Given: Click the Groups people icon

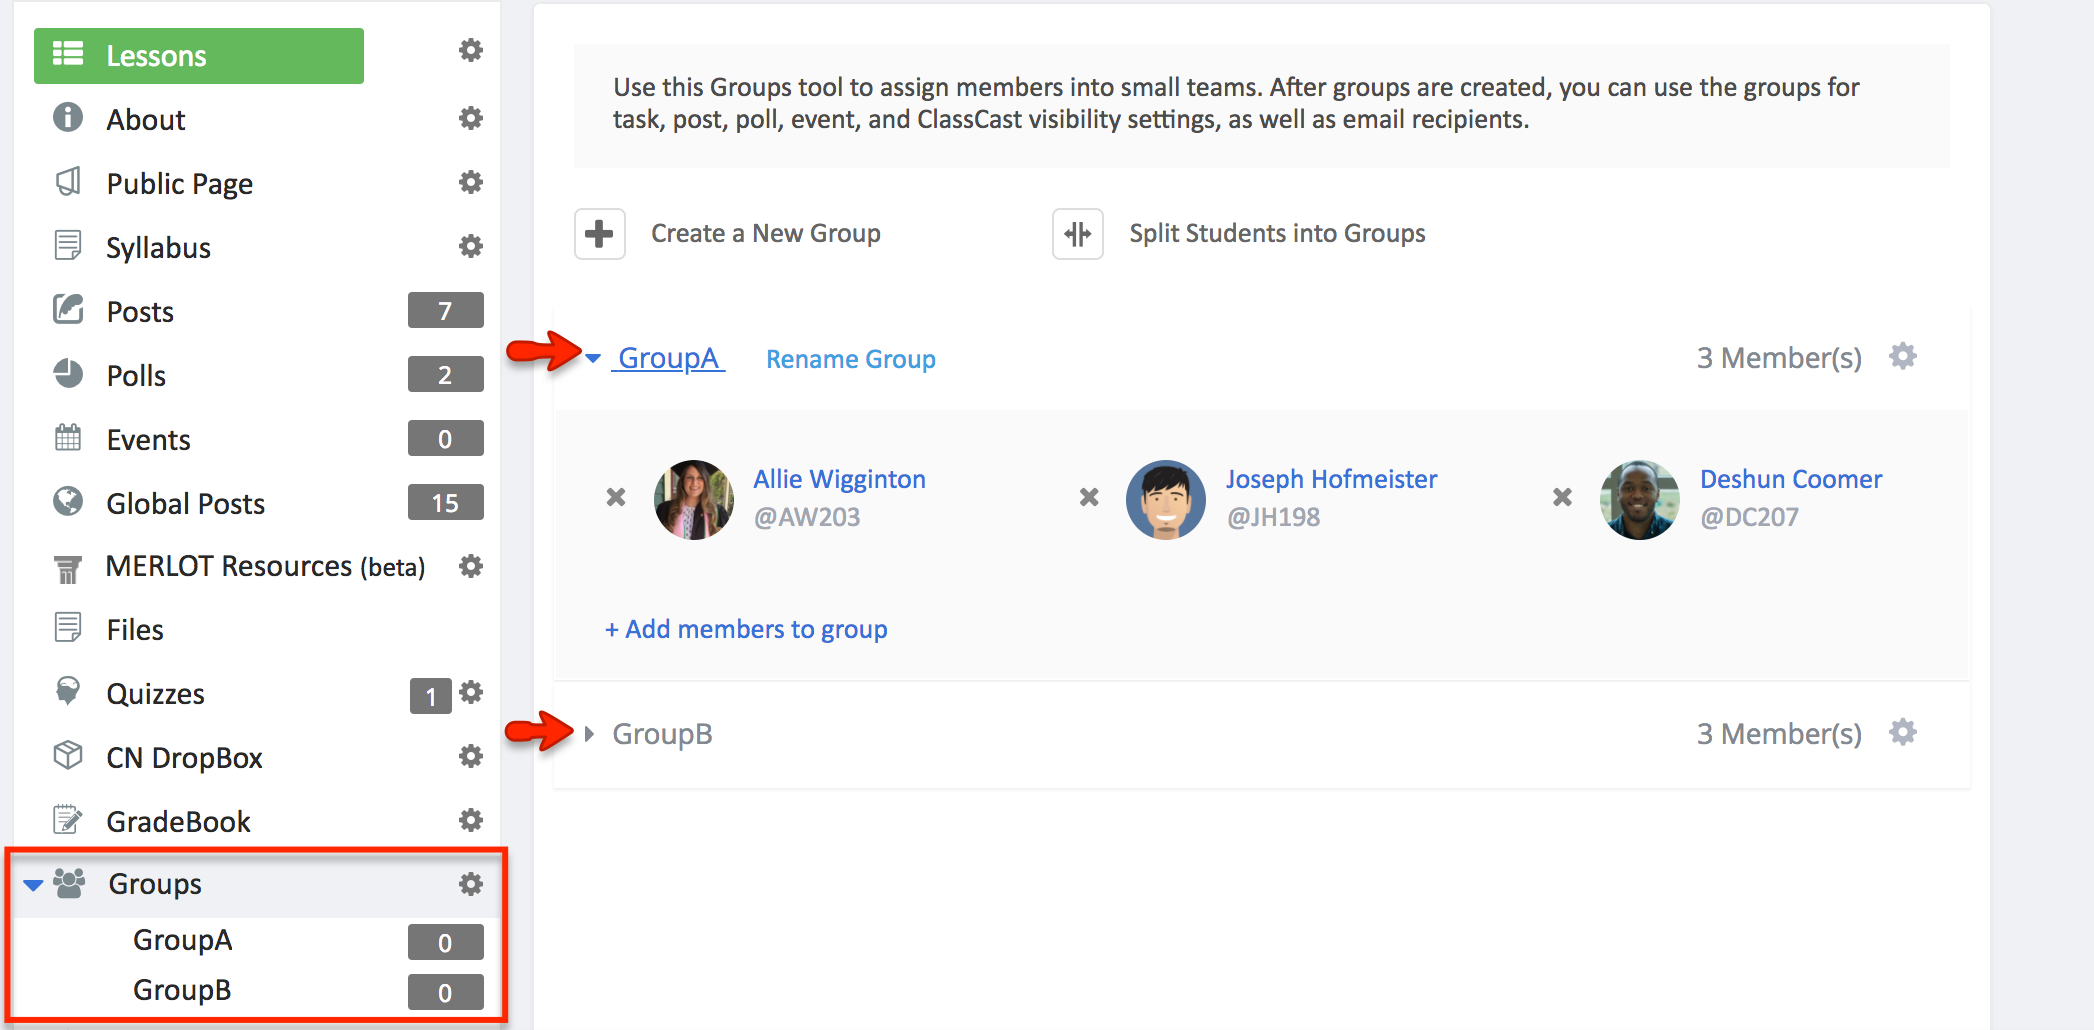Looking at the screenshot, I should click(x=69, y=883).
